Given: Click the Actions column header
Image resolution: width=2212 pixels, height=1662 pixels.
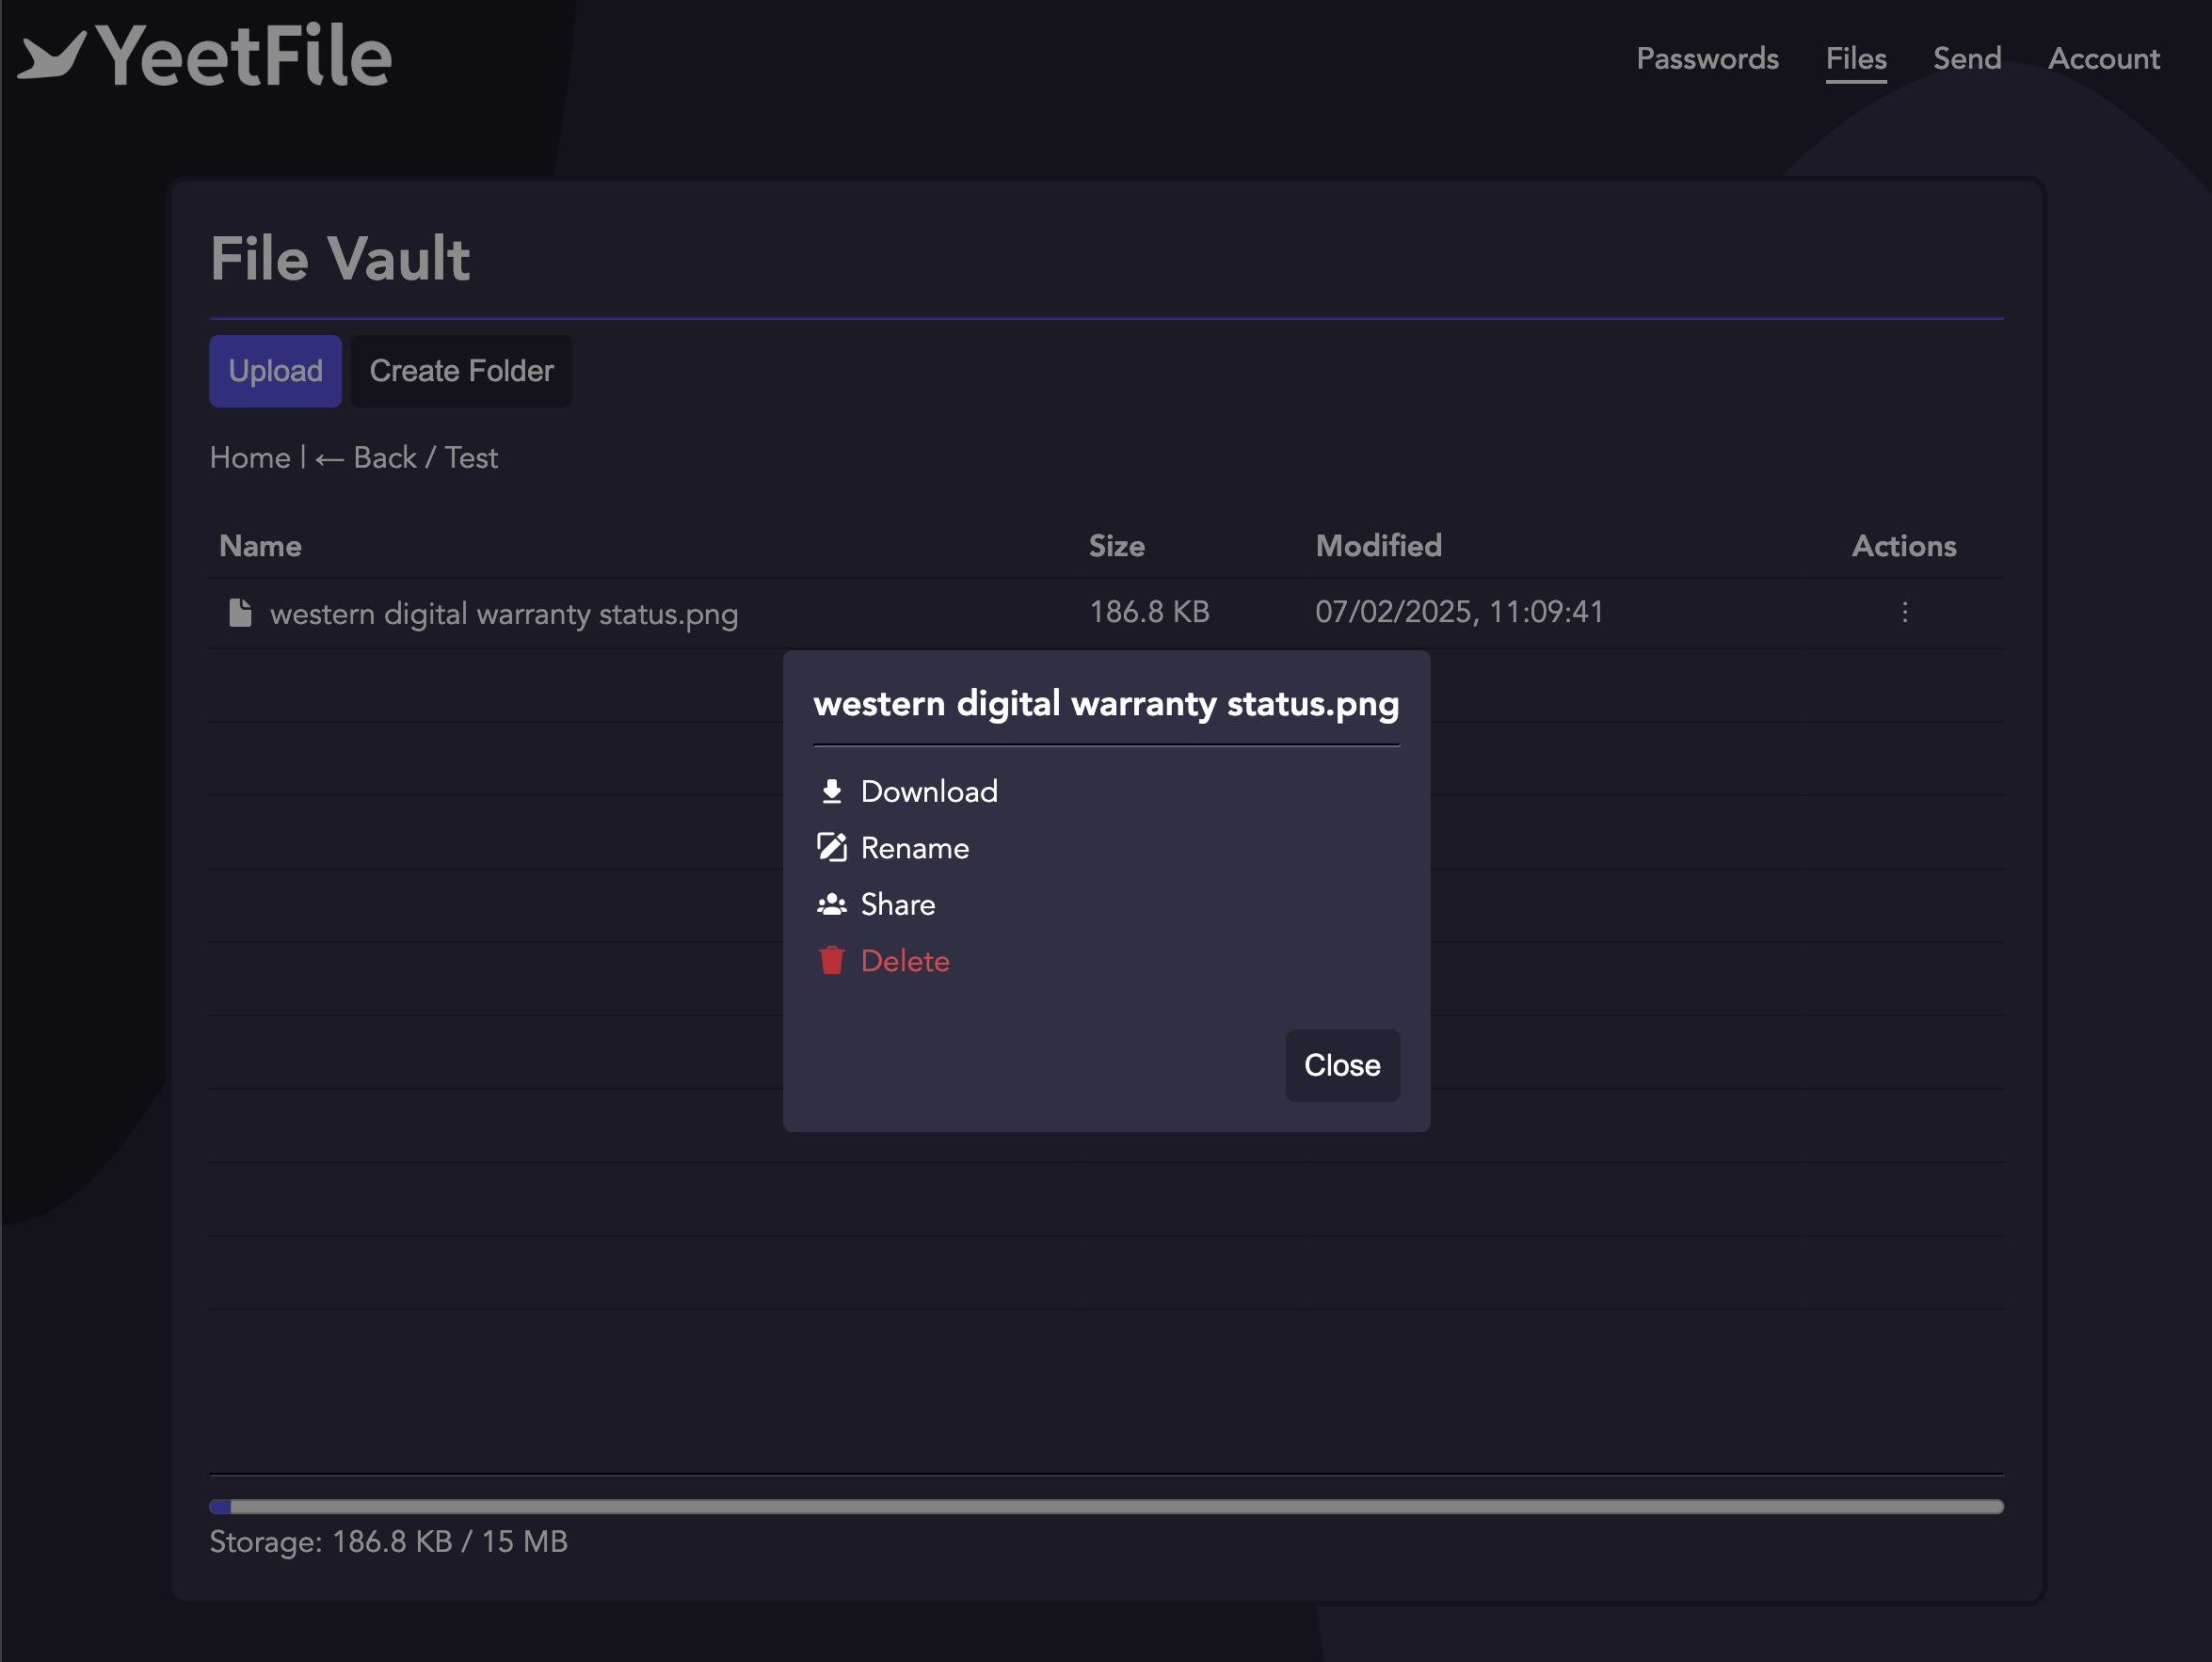Looking at the screenshot, I should 1904,545.
